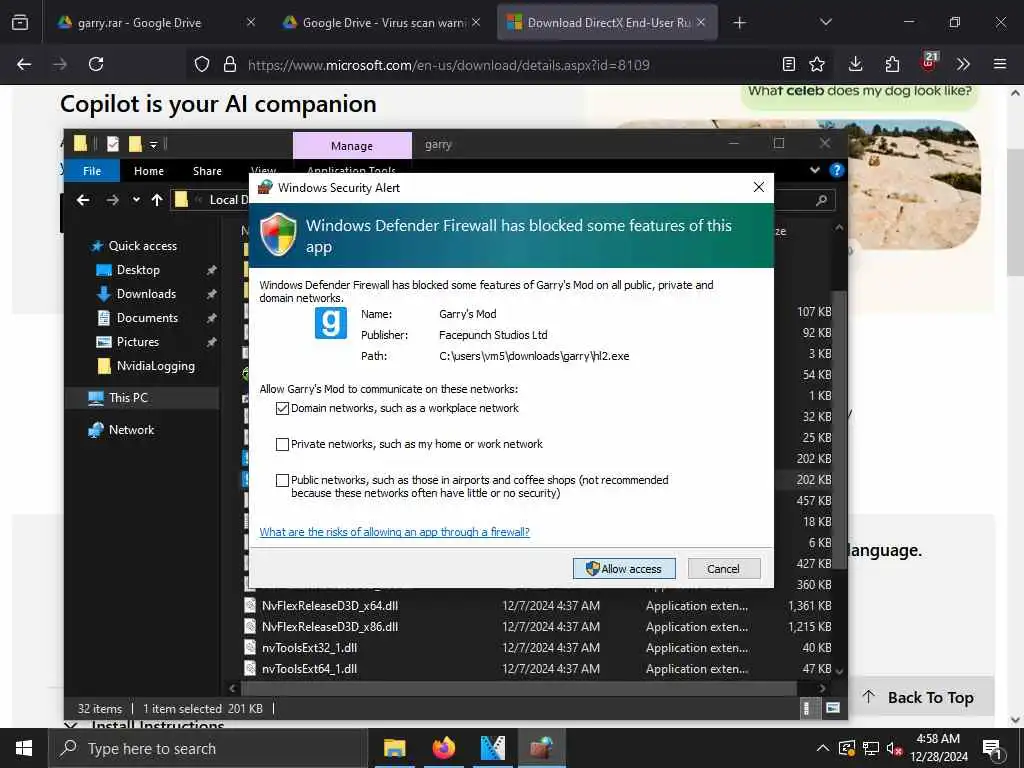This screenshot has height=768, width=1024.
Task: Click the Explorer search magnifier icon
Action: (x=822, y=200)
